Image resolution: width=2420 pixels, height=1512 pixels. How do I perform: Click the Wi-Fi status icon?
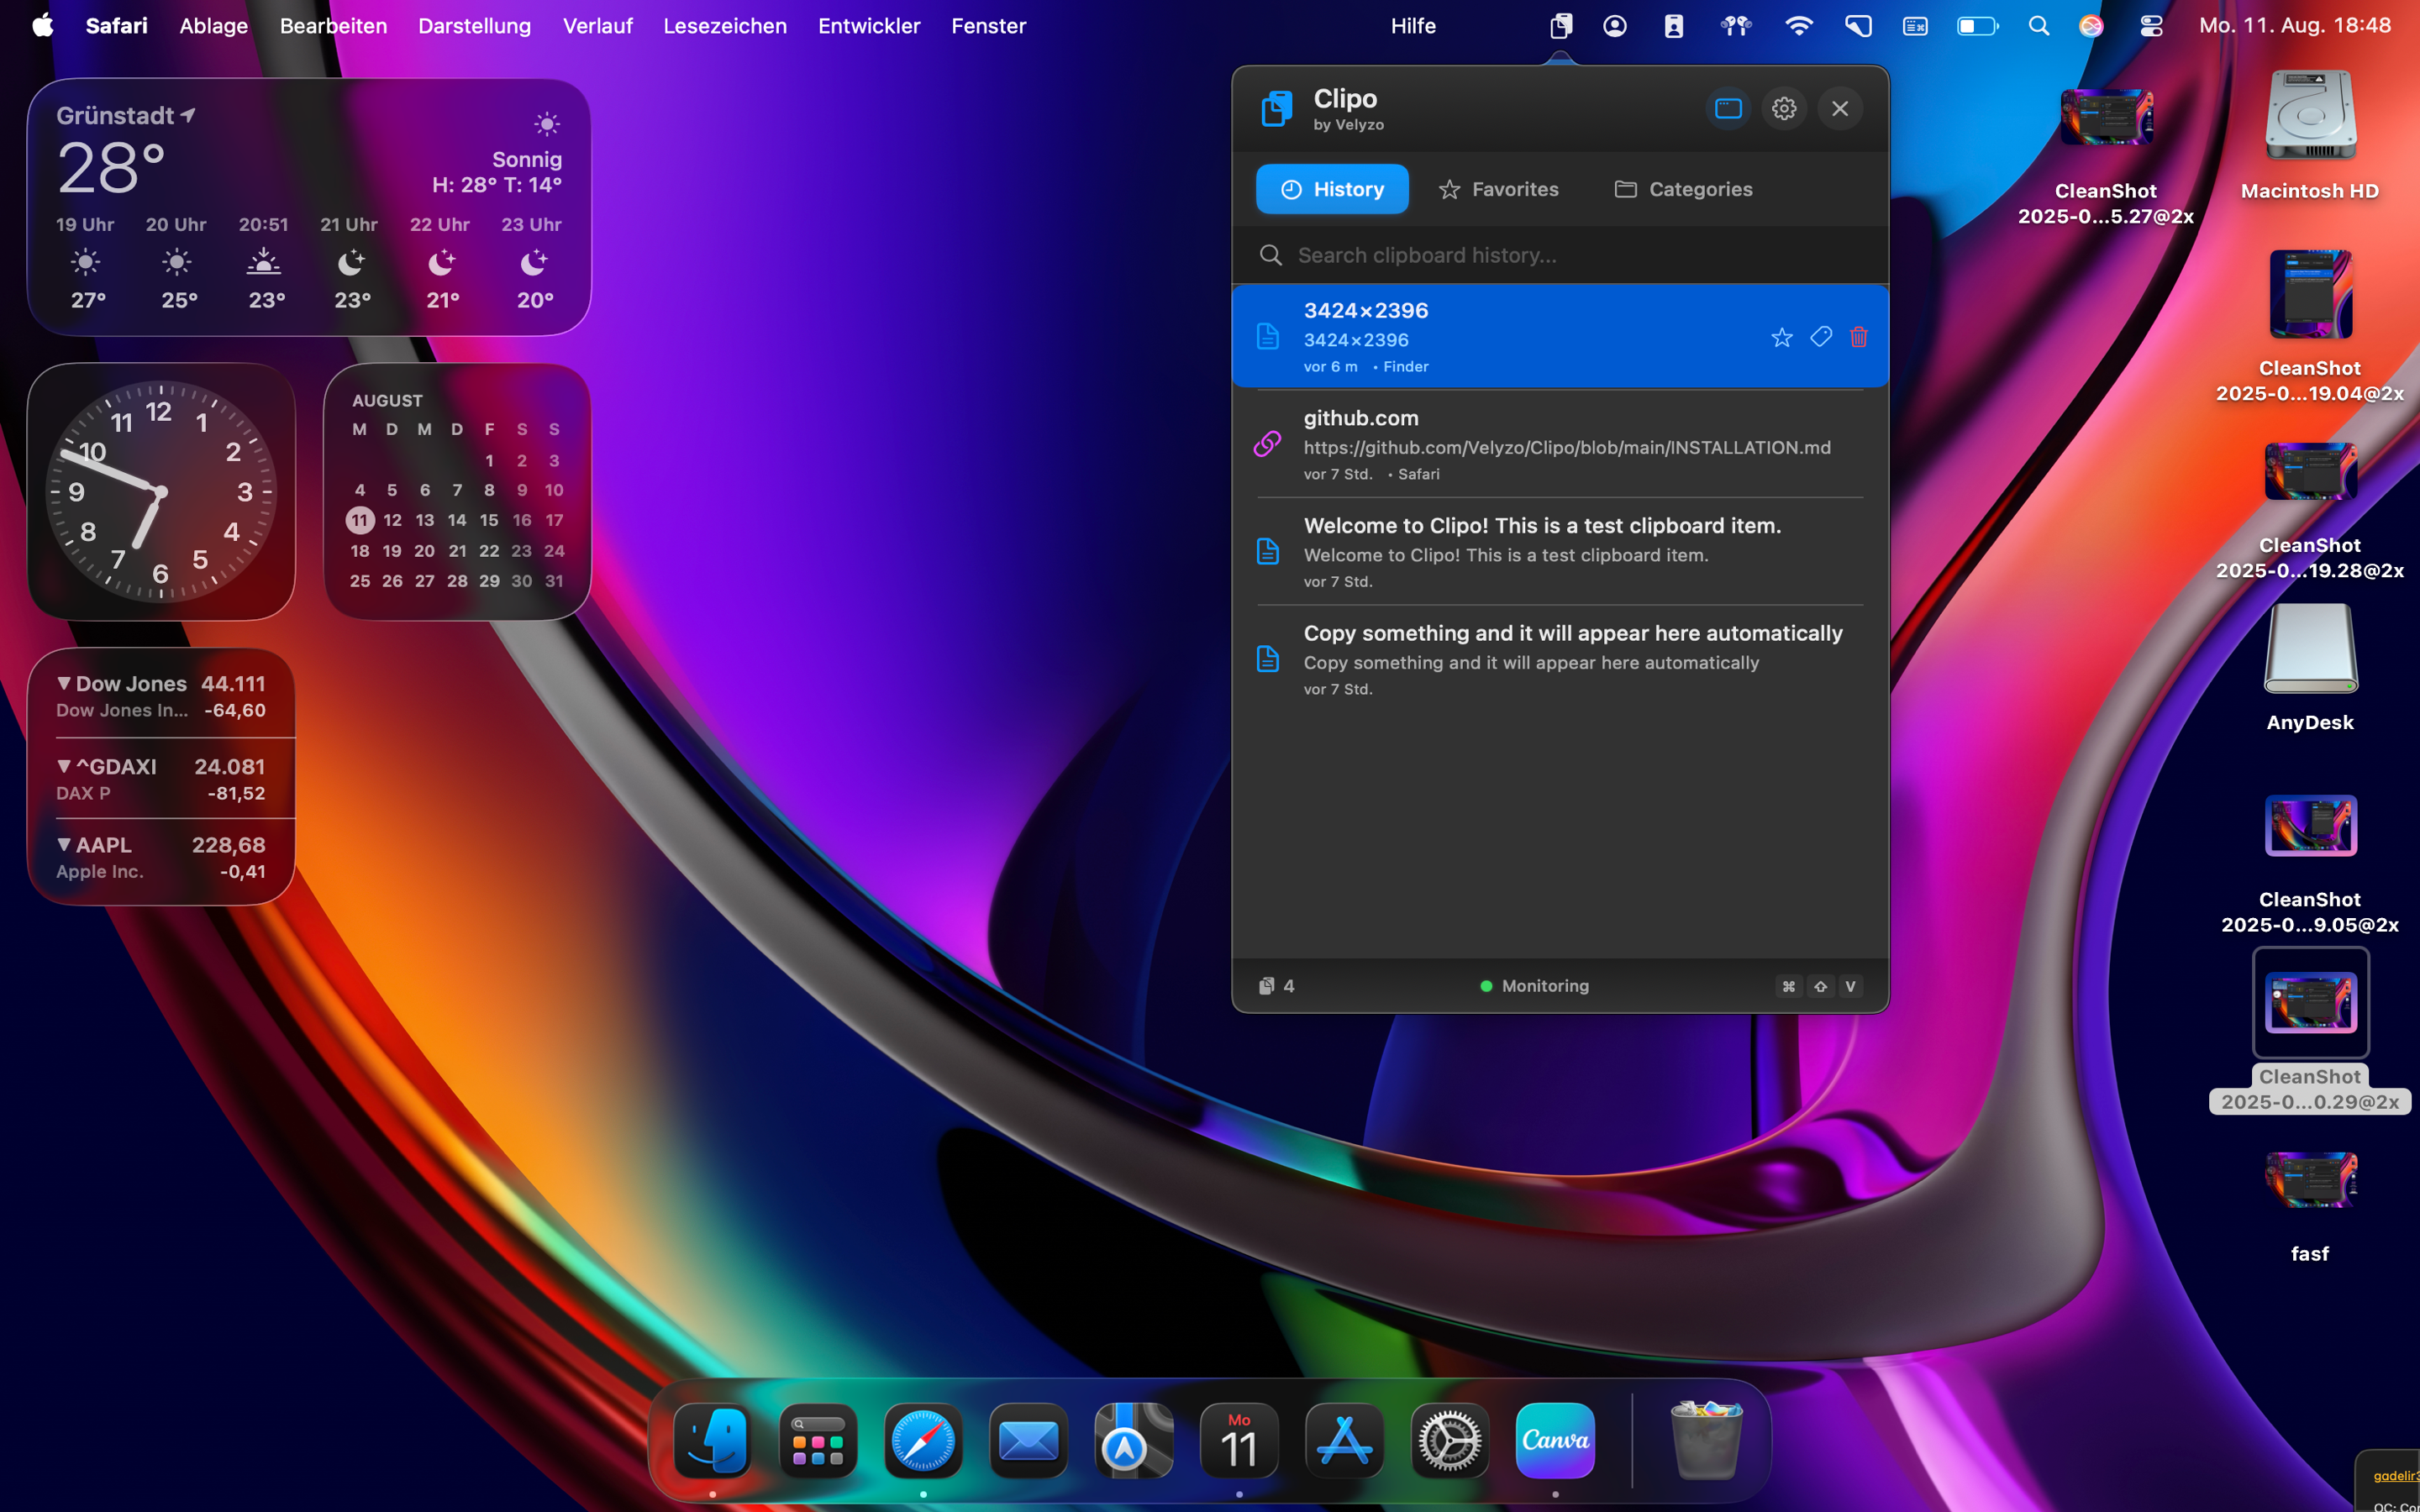click(1798, 26)
